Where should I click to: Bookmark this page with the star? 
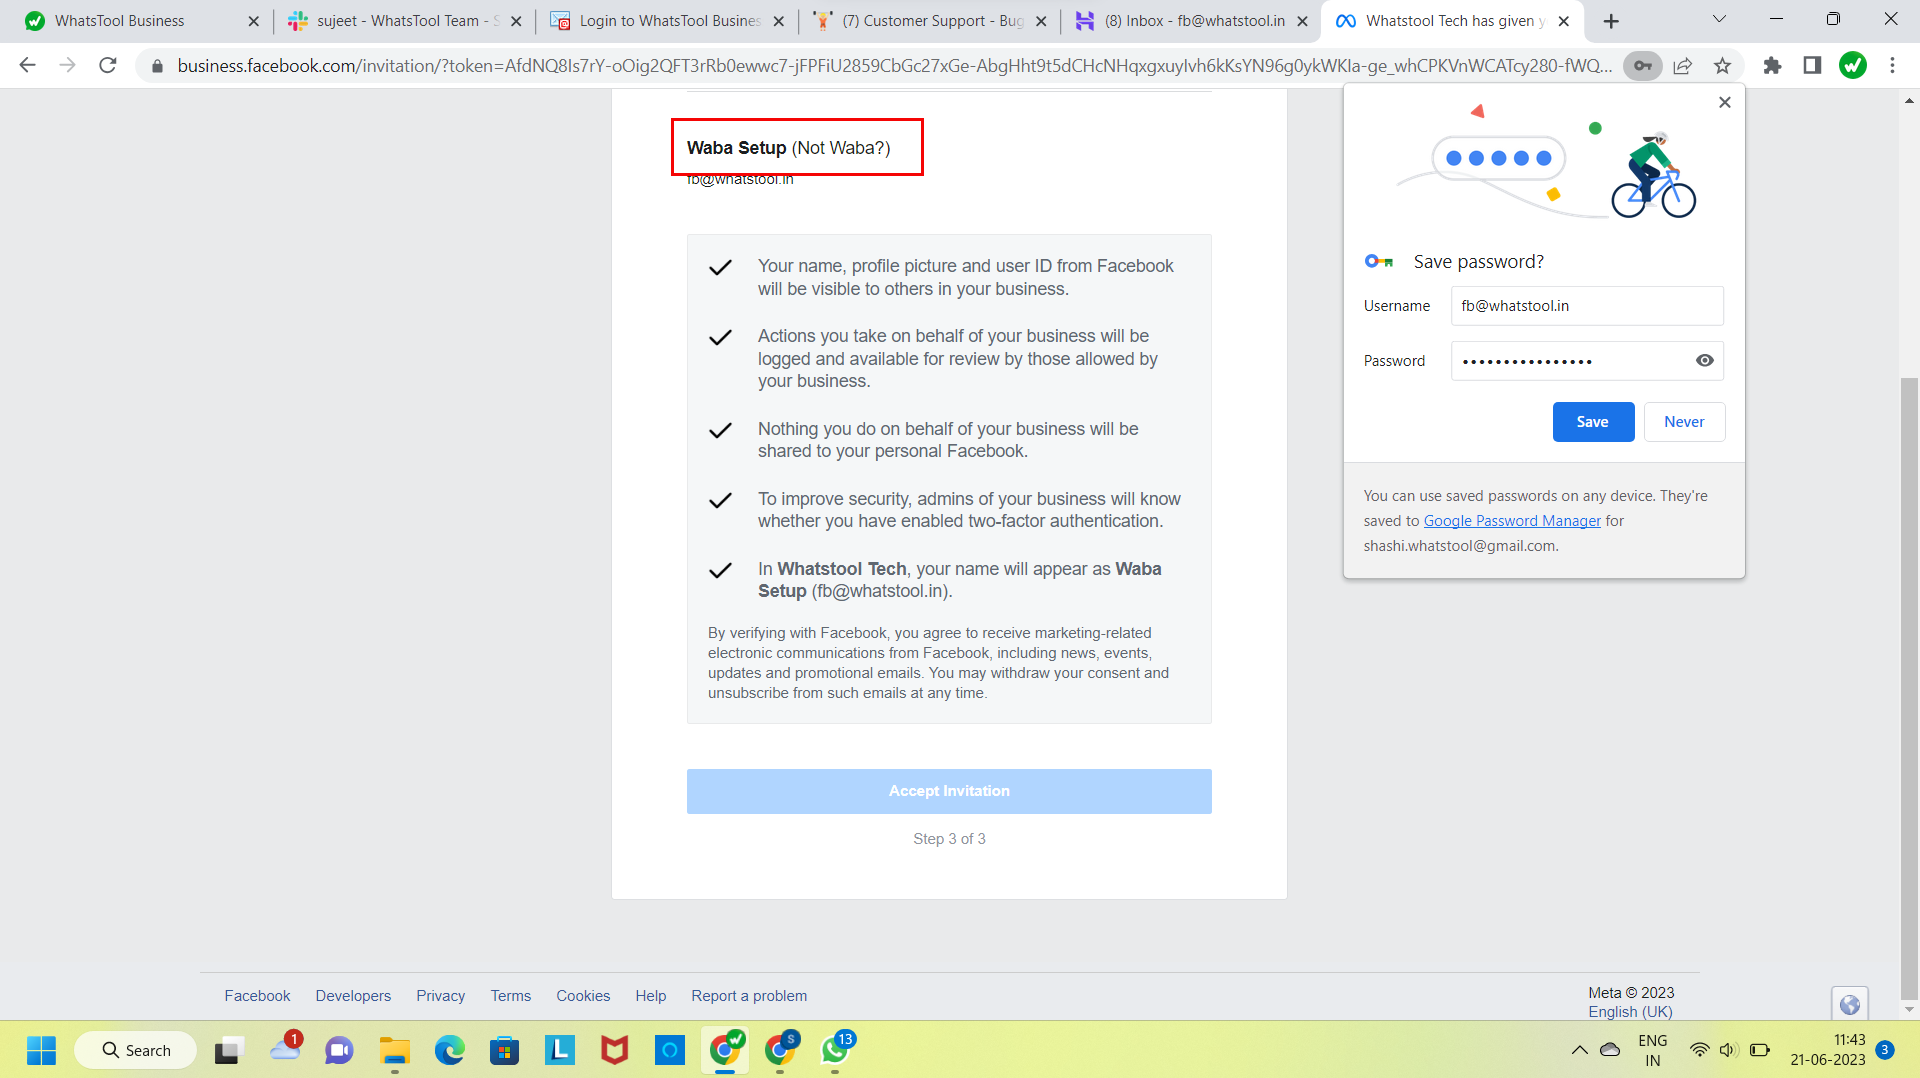pyautogui.click(x=1722, y=66)
